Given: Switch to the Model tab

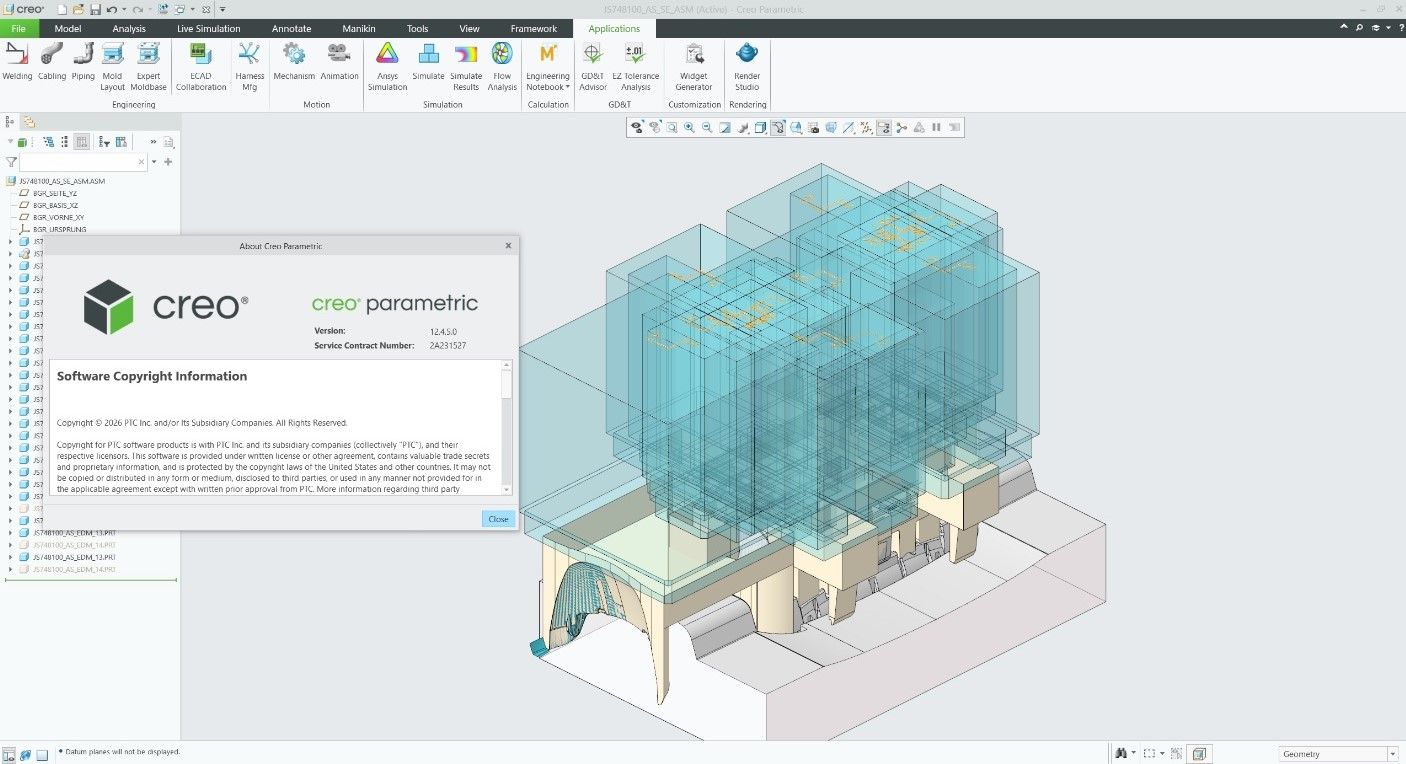Looking at the screenshot, I should [x=68, y=28].
